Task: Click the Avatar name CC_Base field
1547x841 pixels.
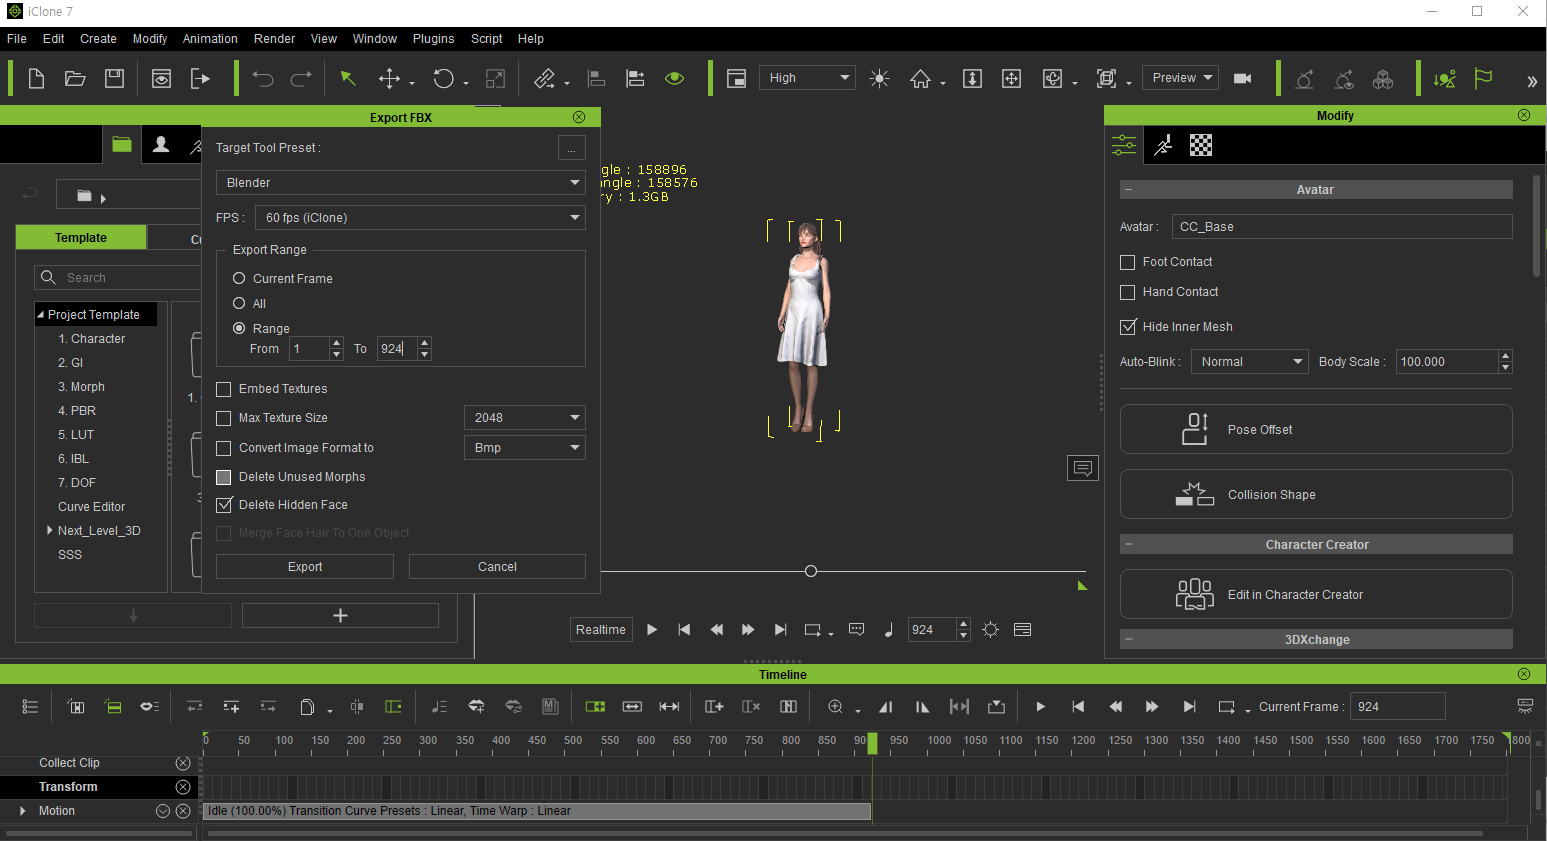Action: point(1341,227)
